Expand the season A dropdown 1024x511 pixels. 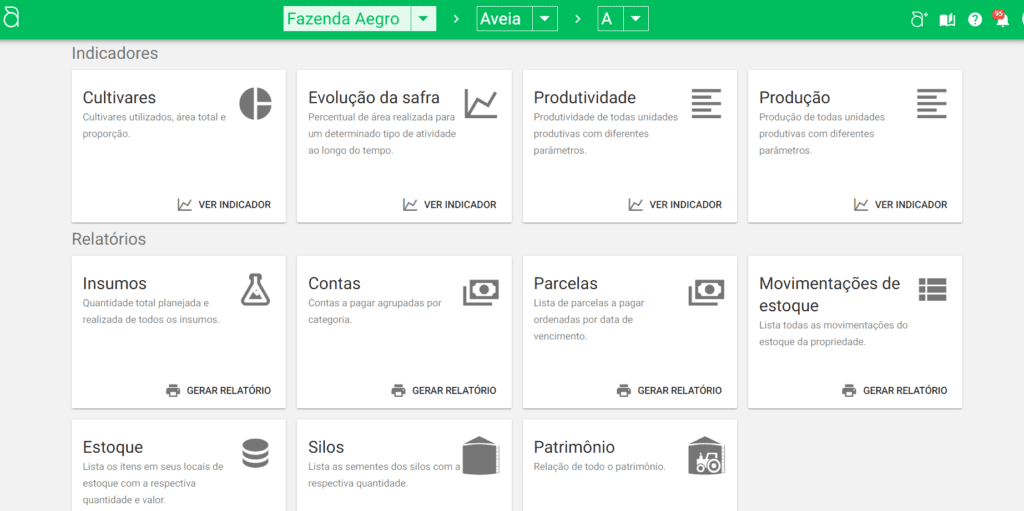tap(636, 19)
